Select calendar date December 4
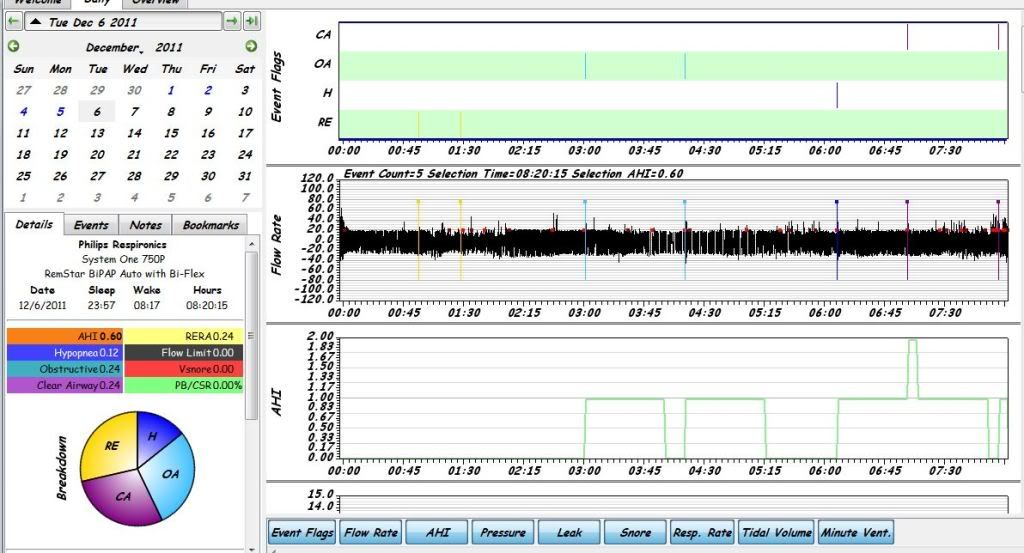 pyautogui.click(x=24, y=112)
